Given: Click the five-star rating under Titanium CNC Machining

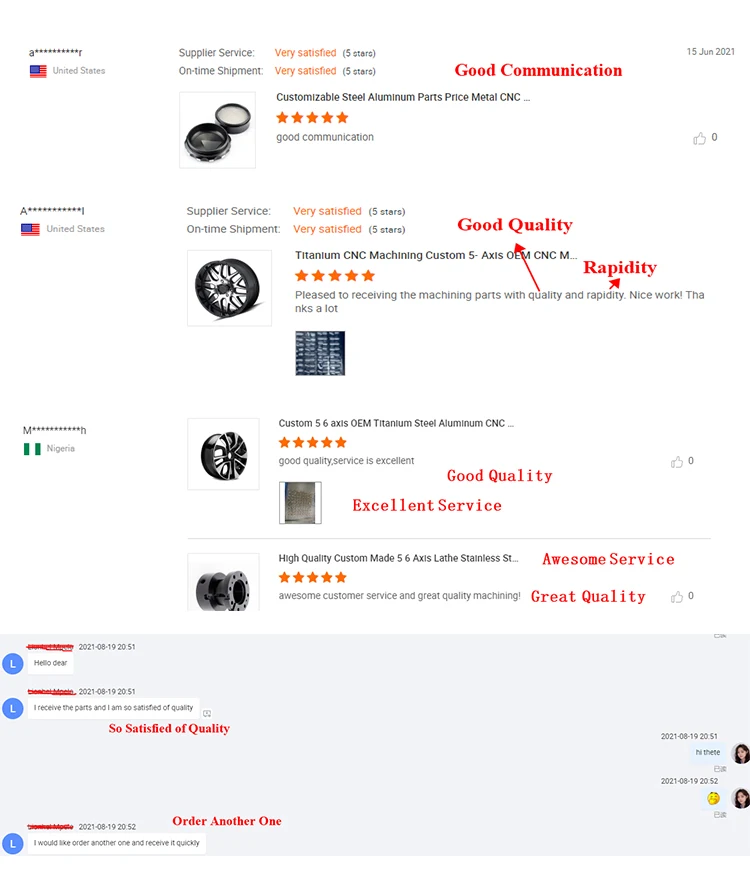Looking at the screenshot, I should click(335, 276).
